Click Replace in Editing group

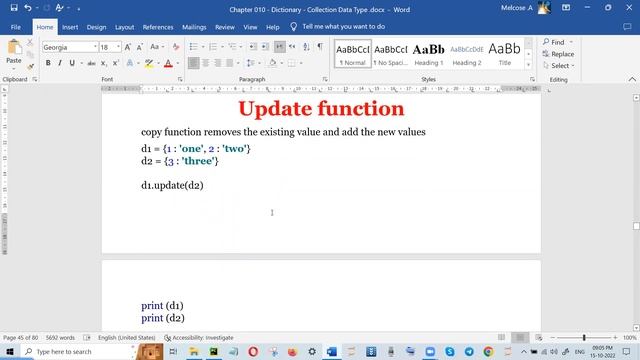[558, 54]
